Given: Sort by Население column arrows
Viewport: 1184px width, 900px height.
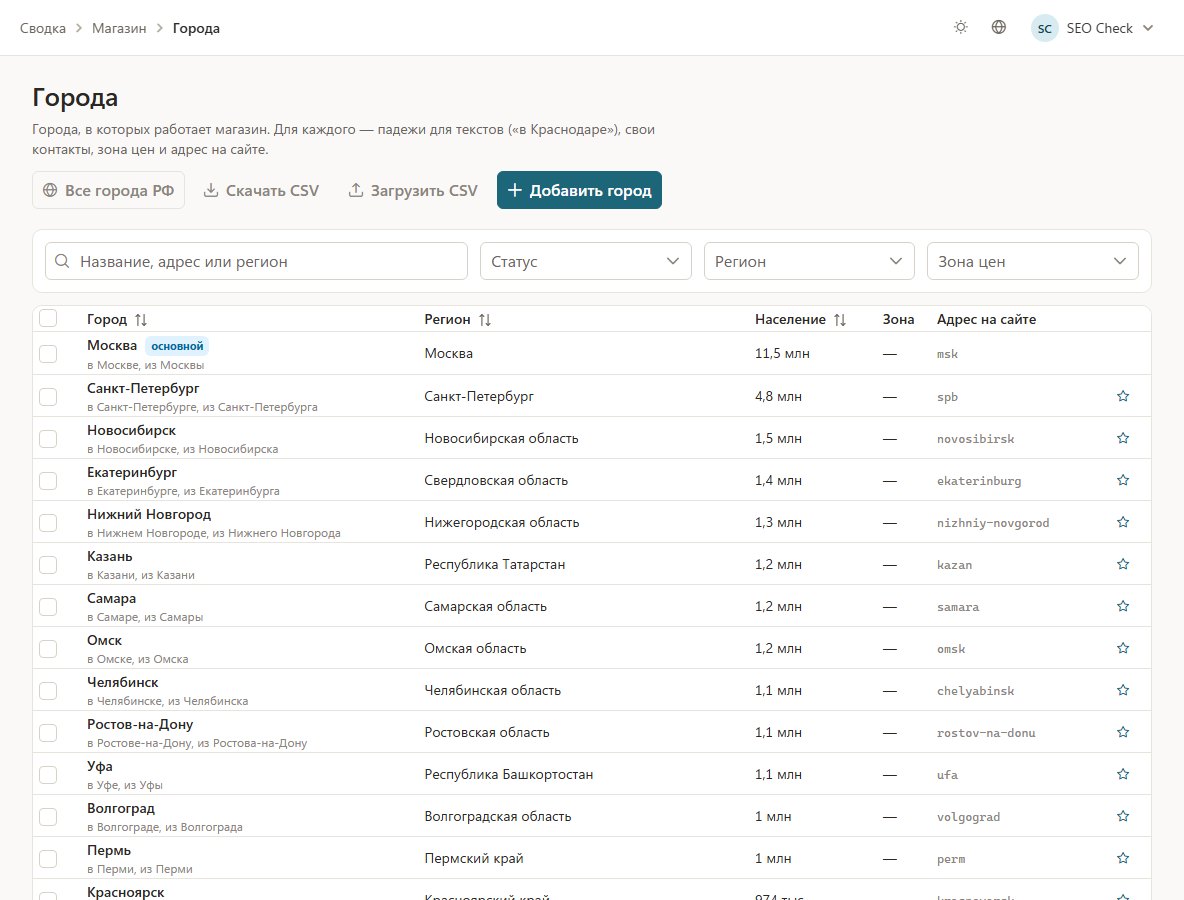Looking at the screenshot, I should tap(840, 320).
